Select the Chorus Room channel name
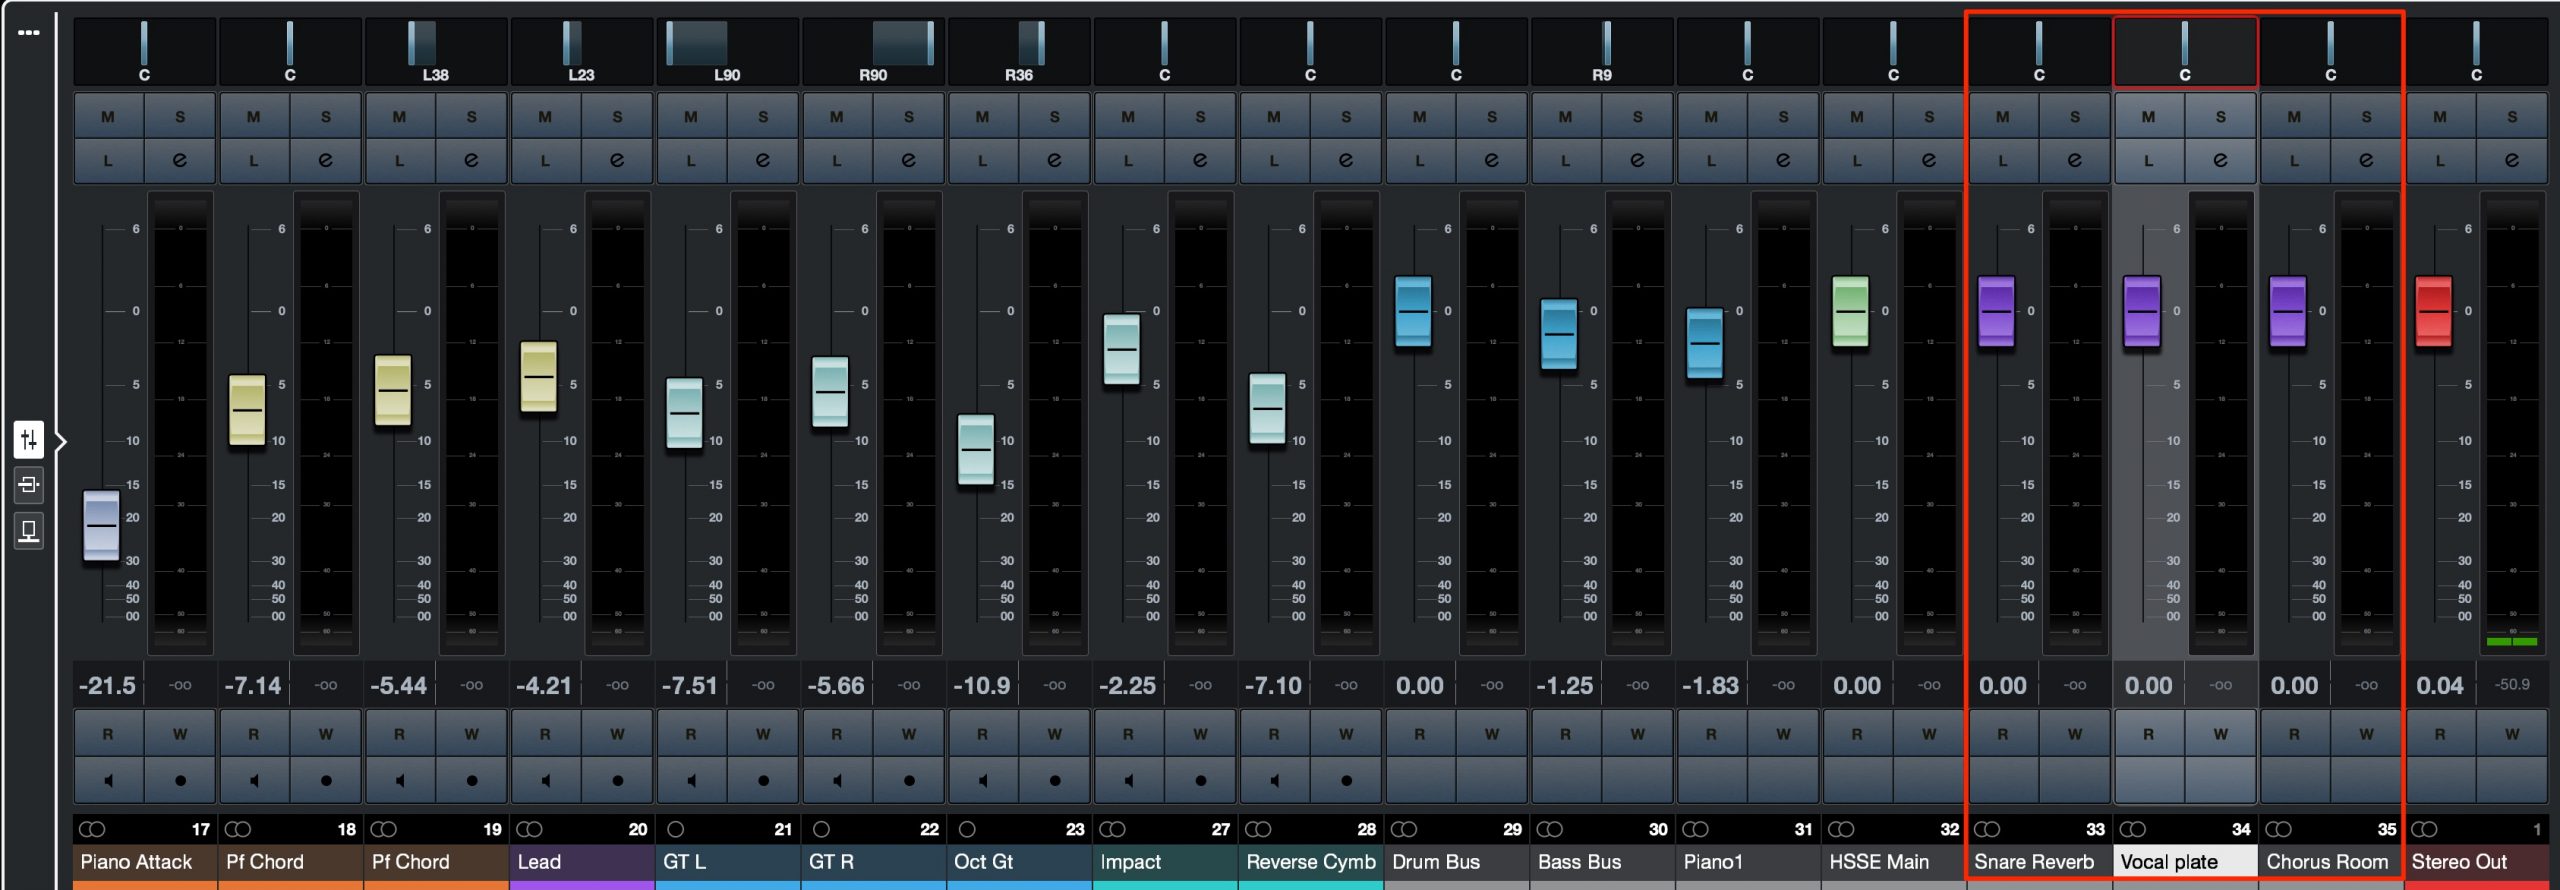This screenshot has width=2560, height=890. (x=2330, y=861)
